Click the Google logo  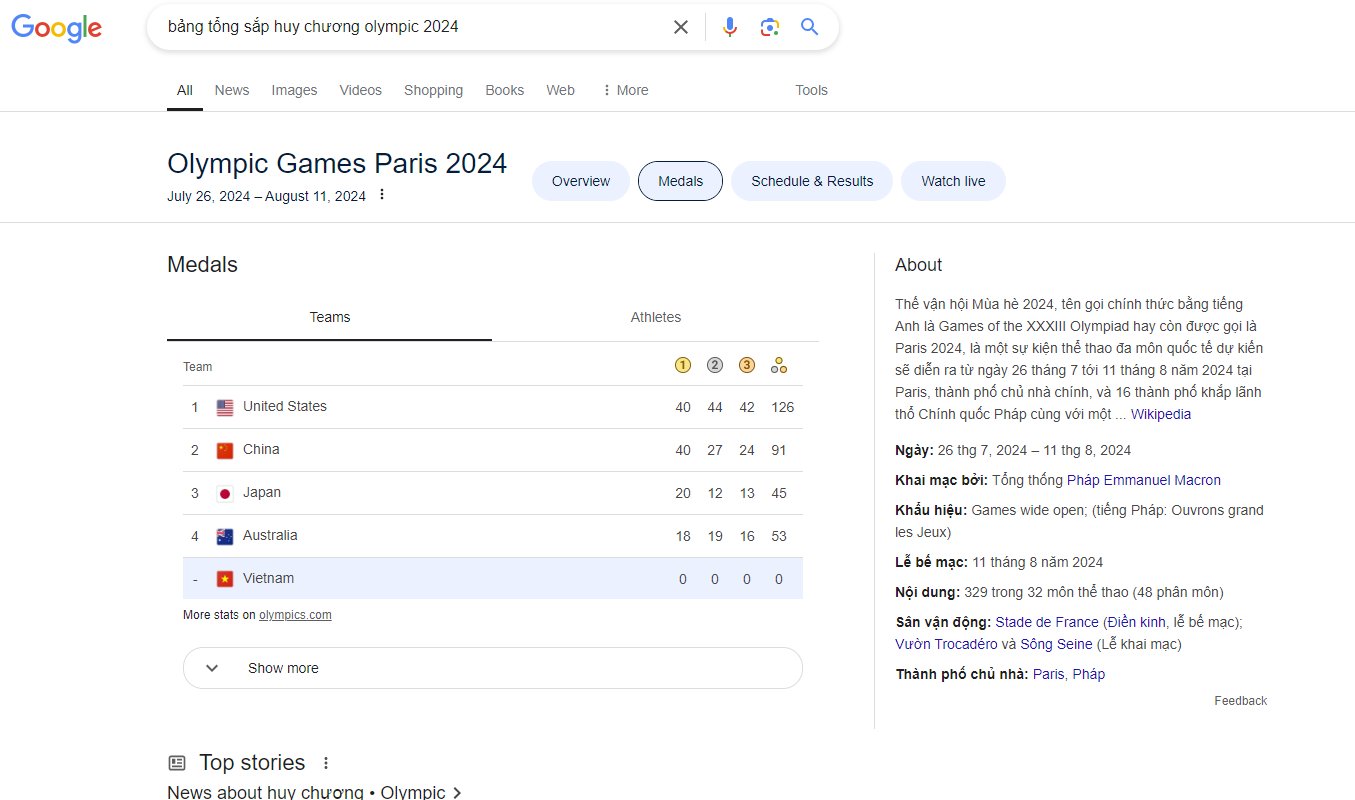[57, 27]
